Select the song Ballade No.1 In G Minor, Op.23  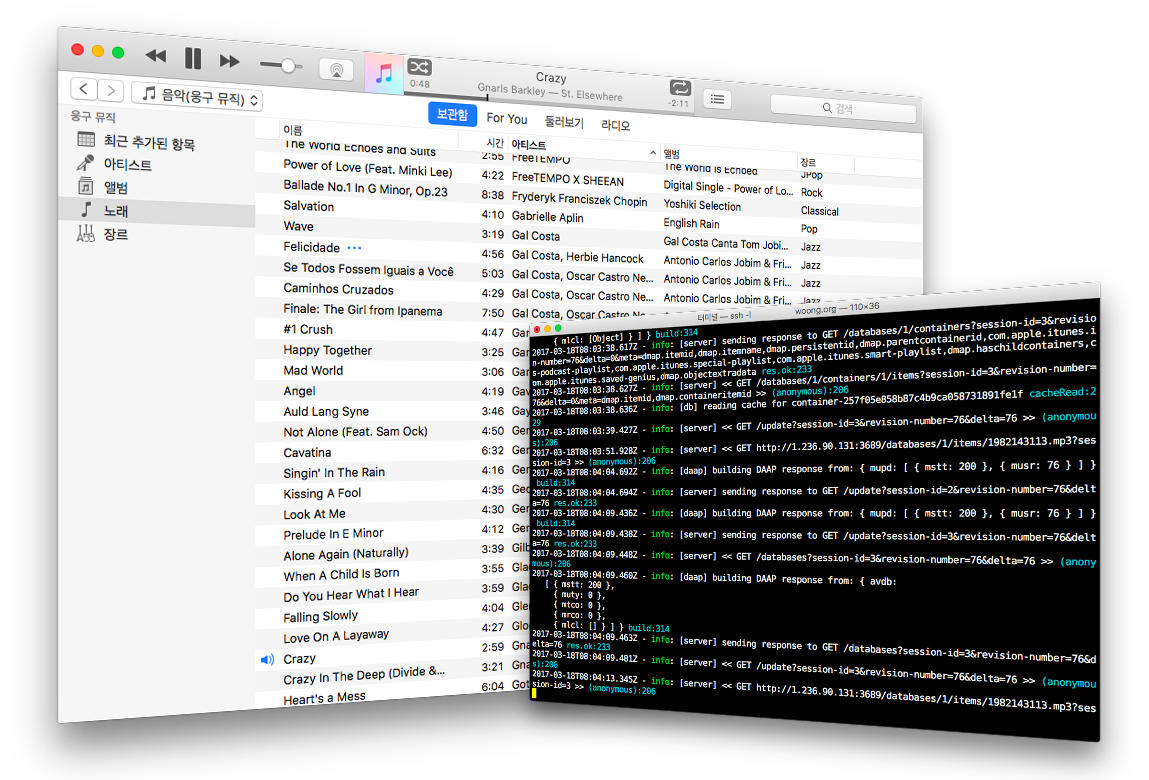point(366,188)
